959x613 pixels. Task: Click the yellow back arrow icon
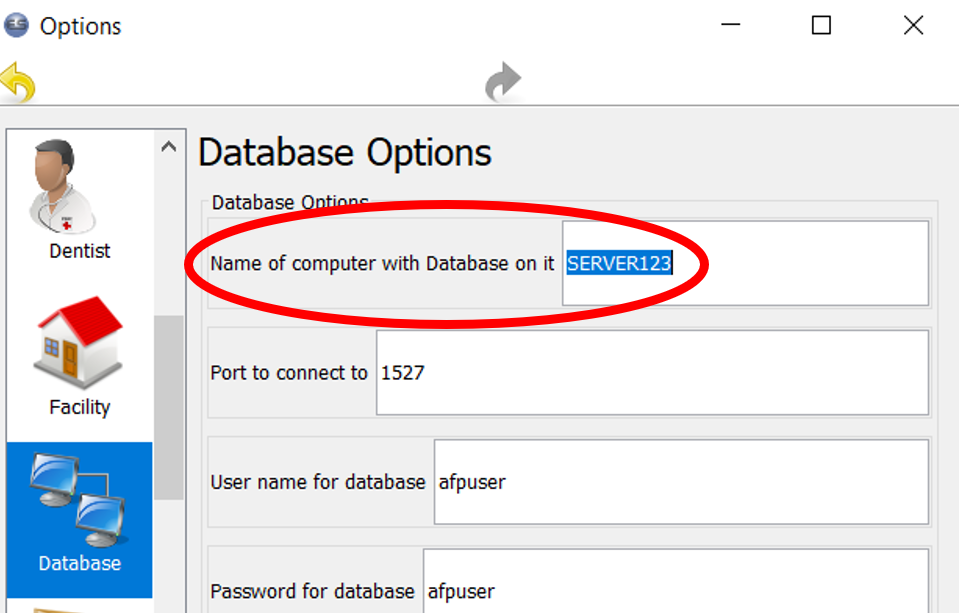pyautogui.click(x=18, y=83)
